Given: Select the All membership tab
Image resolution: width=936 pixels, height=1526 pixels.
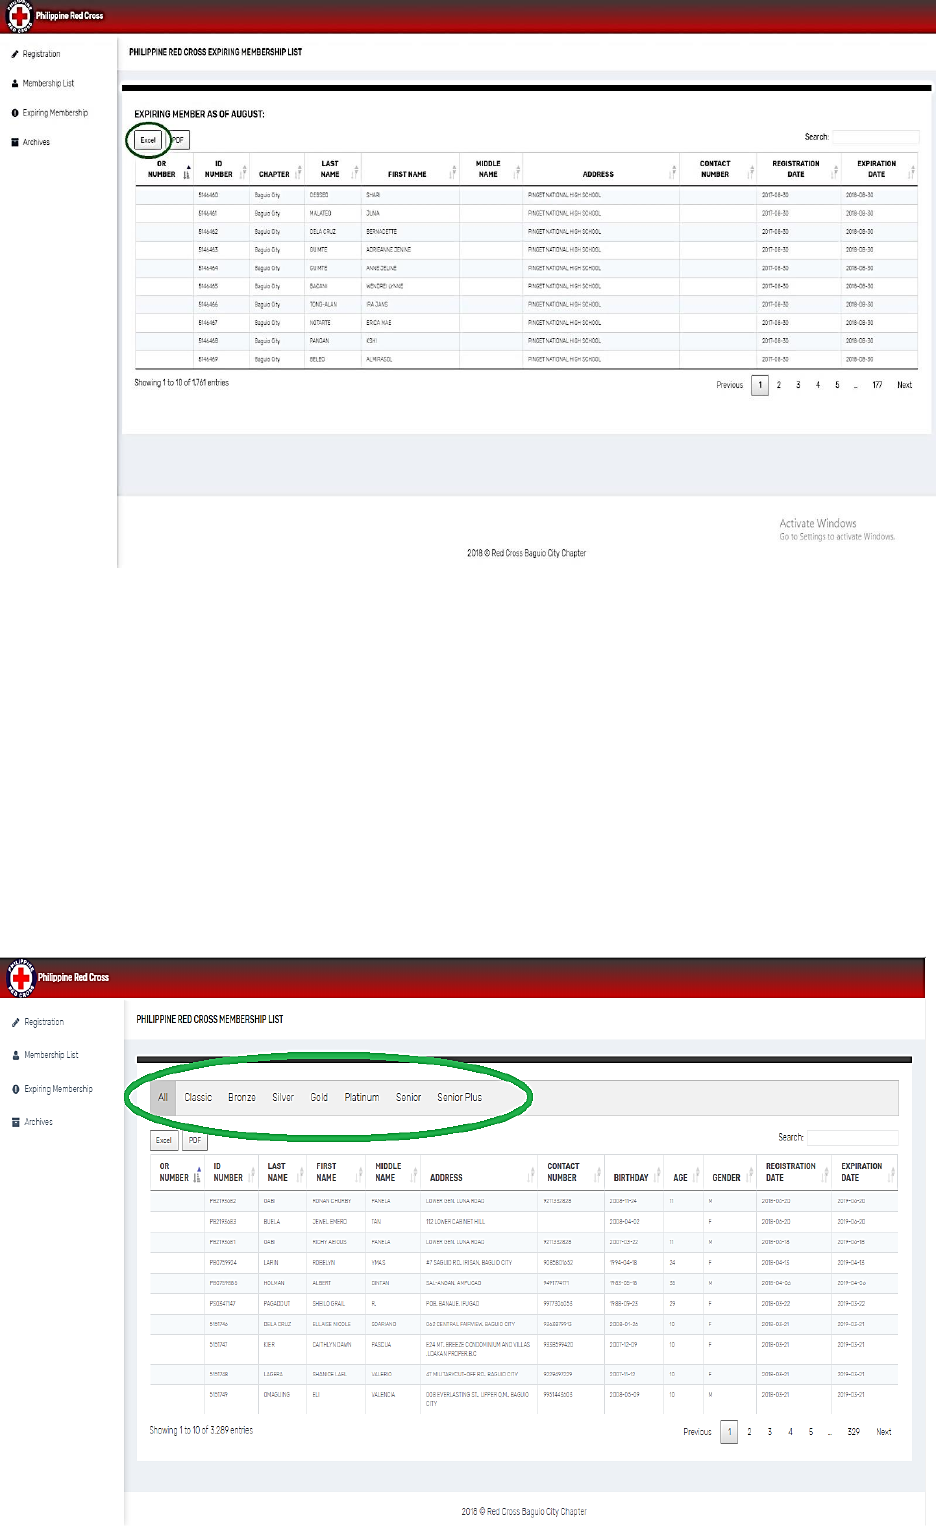Looking at the screenshot, I should tap(163, 1097).
